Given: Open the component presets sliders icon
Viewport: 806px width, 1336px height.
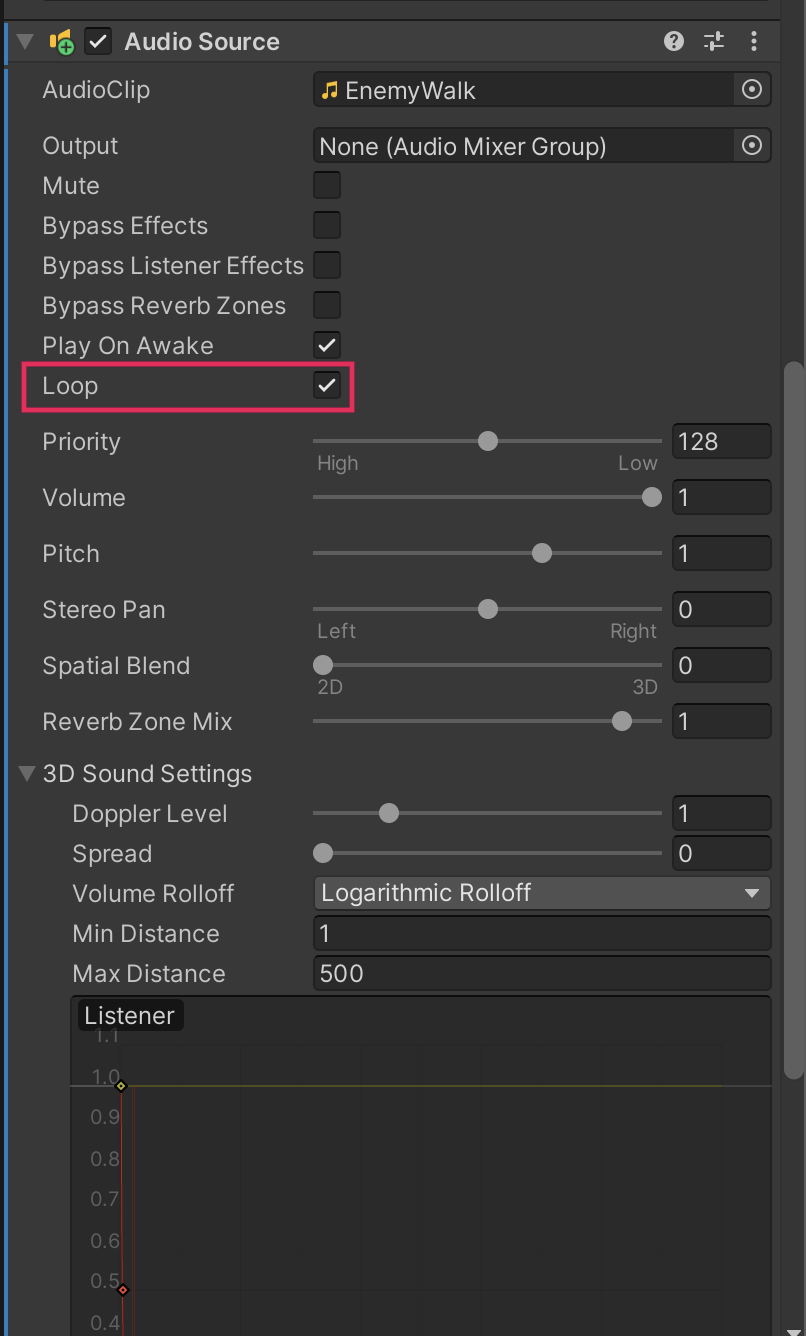Looking at the screenshot, I should 714,41.
